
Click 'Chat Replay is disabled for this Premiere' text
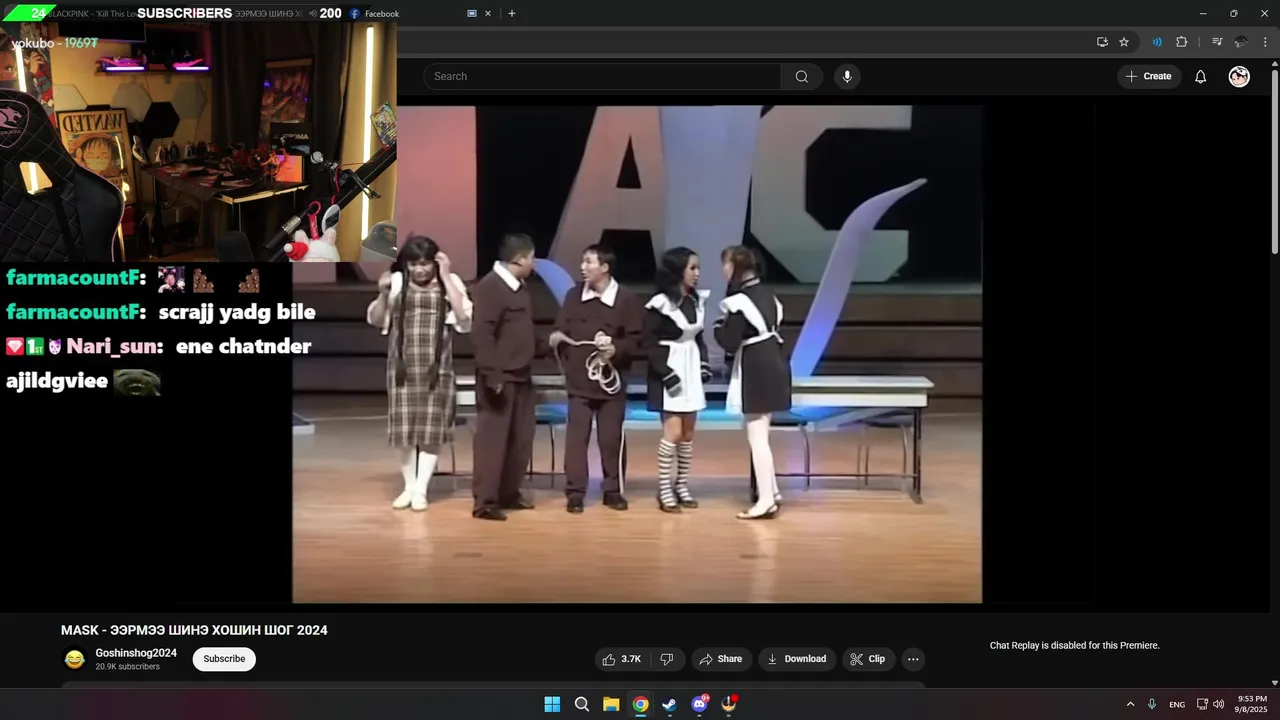pyautogui.click(x=1075, y=646)
